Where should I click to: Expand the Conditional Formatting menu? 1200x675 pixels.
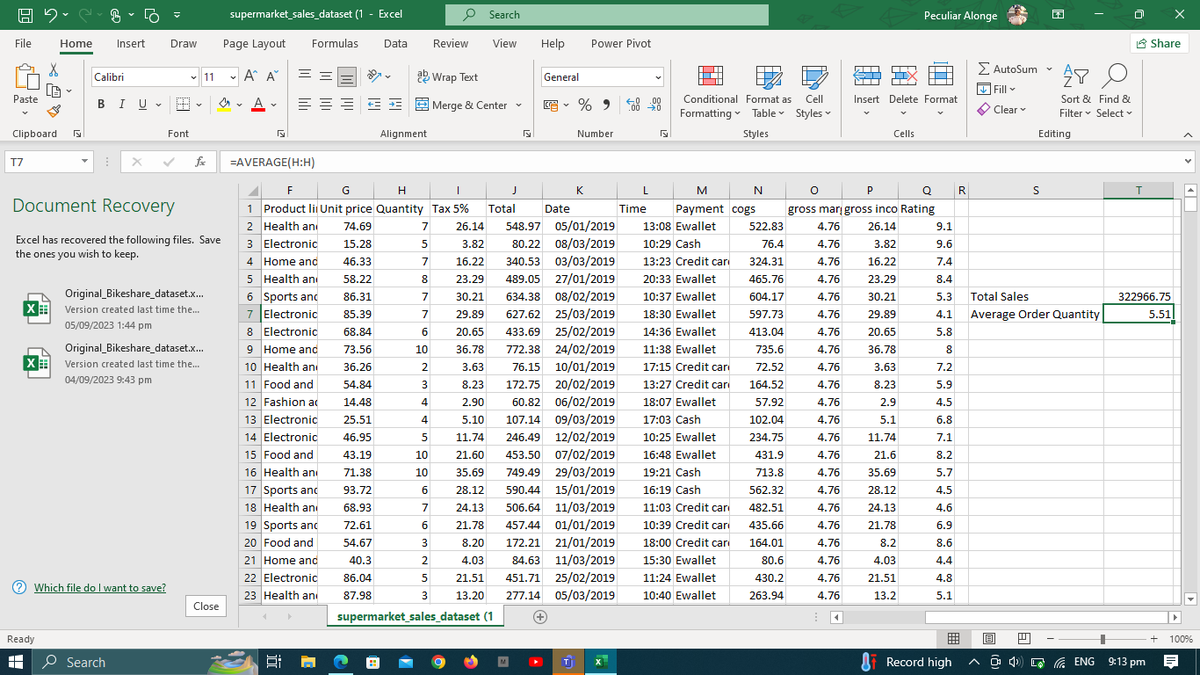[710, 92]
